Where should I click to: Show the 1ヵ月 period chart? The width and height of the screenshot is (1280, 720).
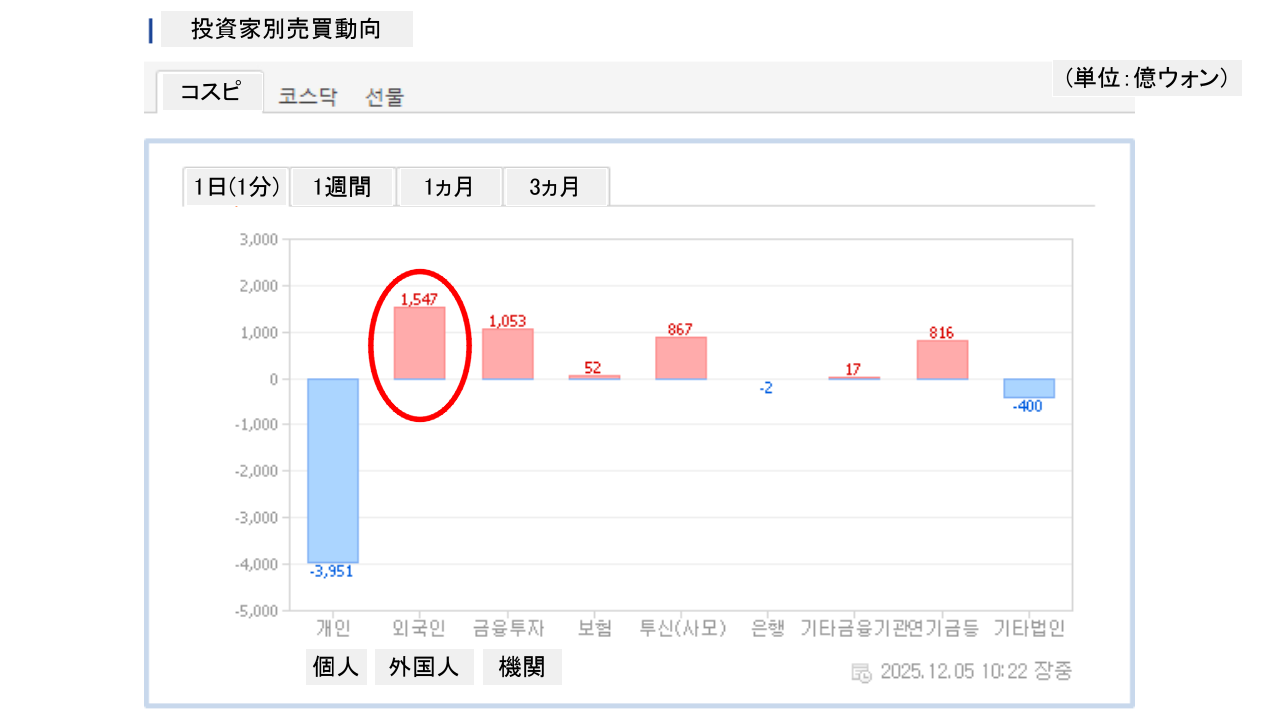[449, 187]
